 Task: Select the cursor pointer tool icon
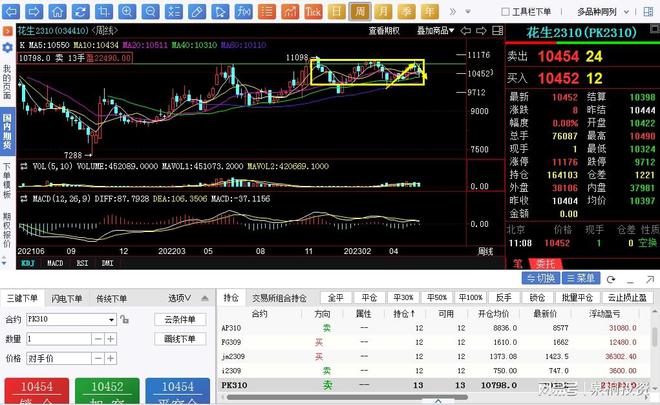point(220,11)
